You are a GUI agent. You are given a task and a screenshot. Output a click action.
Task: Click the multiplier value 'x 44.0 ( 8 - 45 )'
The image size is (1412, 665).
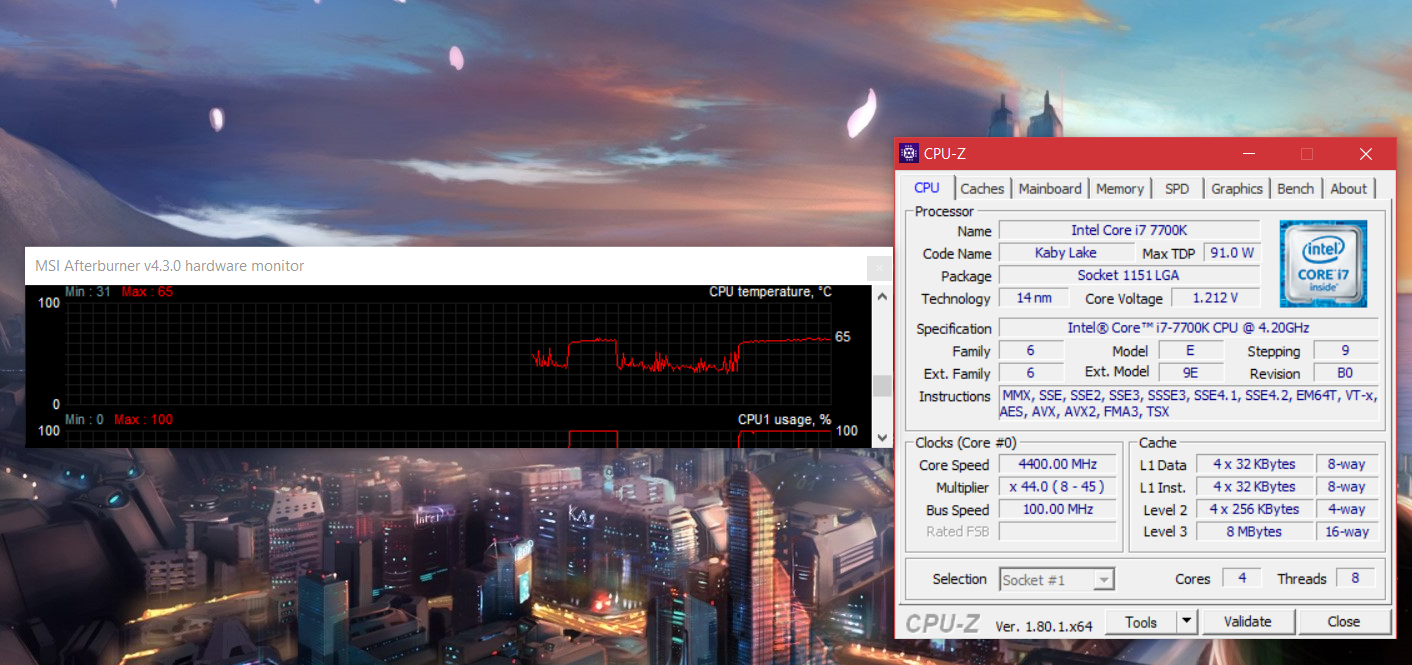pyautogui.click(x=1058, y=487)
